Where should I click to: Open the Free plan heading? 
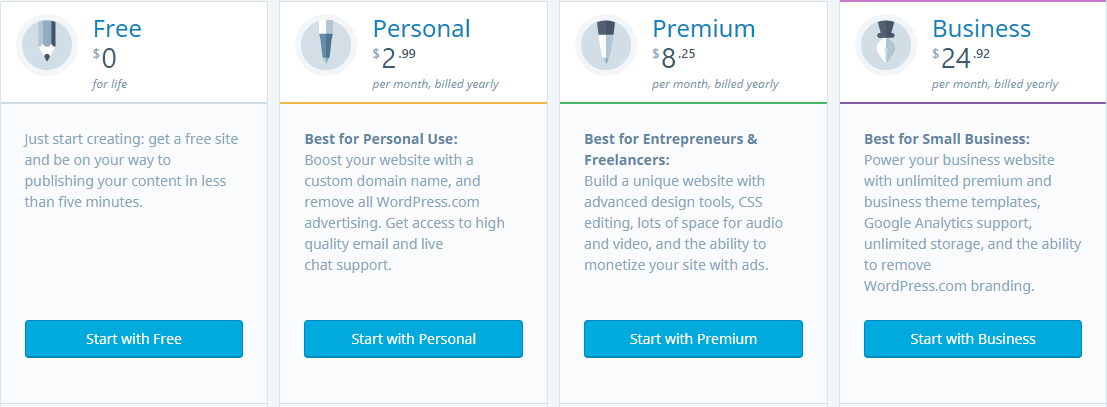click(117, 29)
